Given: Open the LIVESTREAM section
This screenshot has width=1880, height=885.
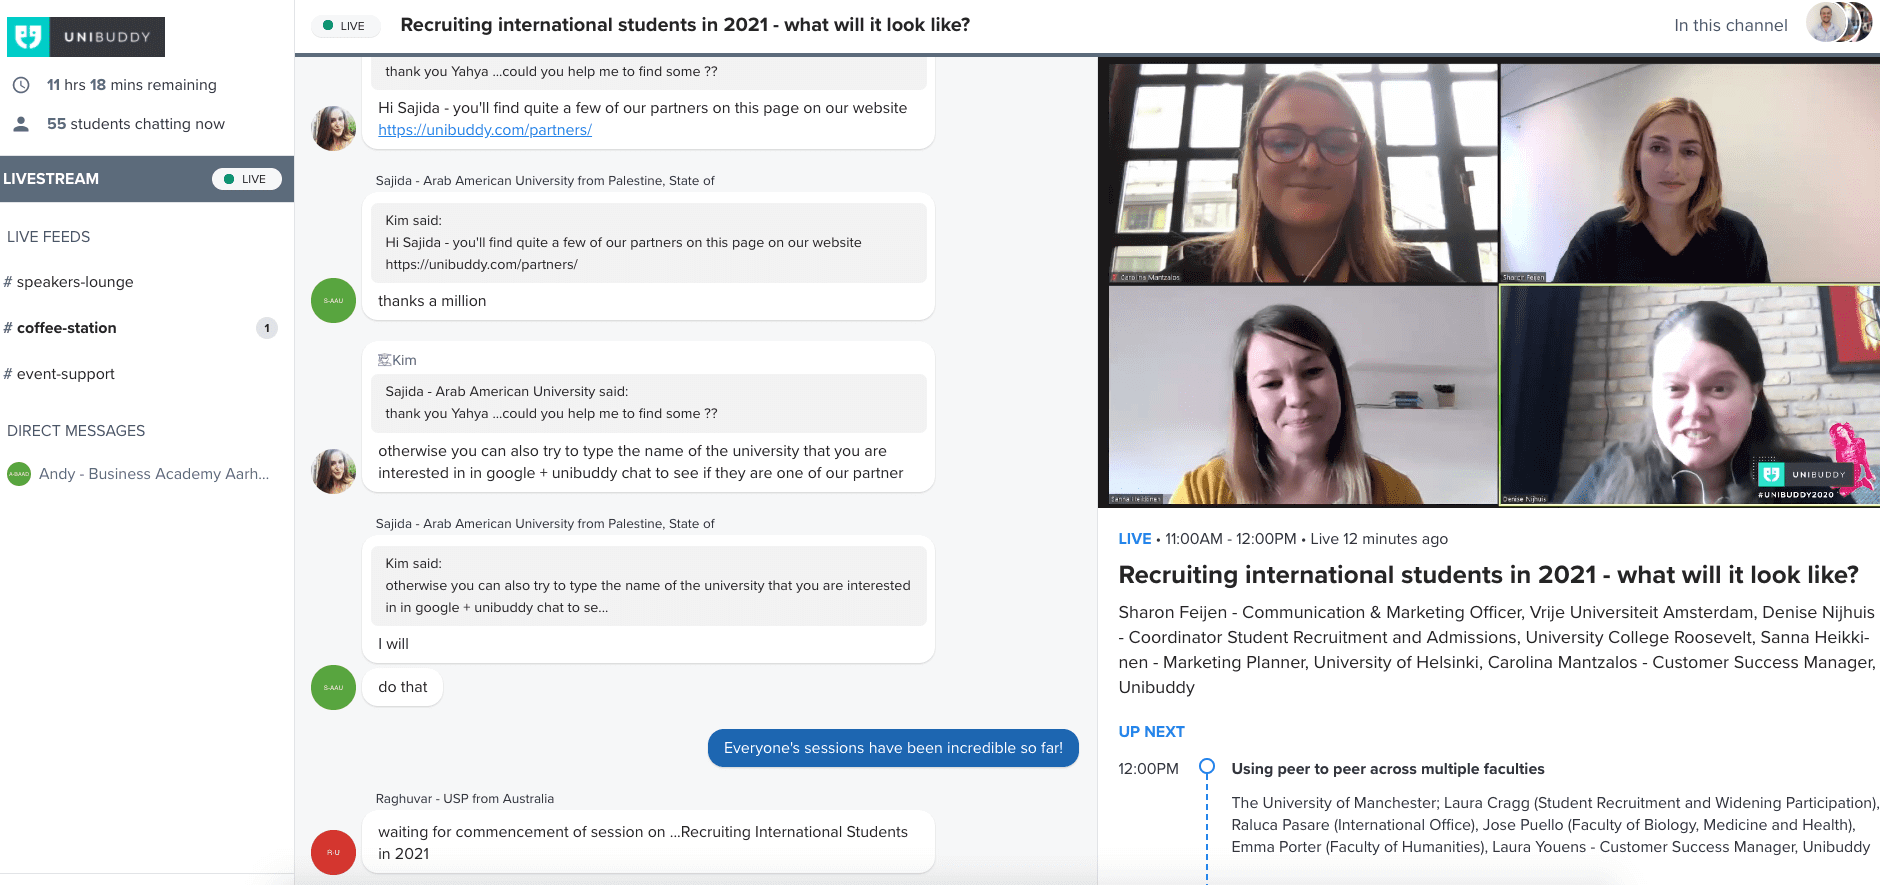Looking at the screenshot, I should pyautogui.click(x=147, y=179).
